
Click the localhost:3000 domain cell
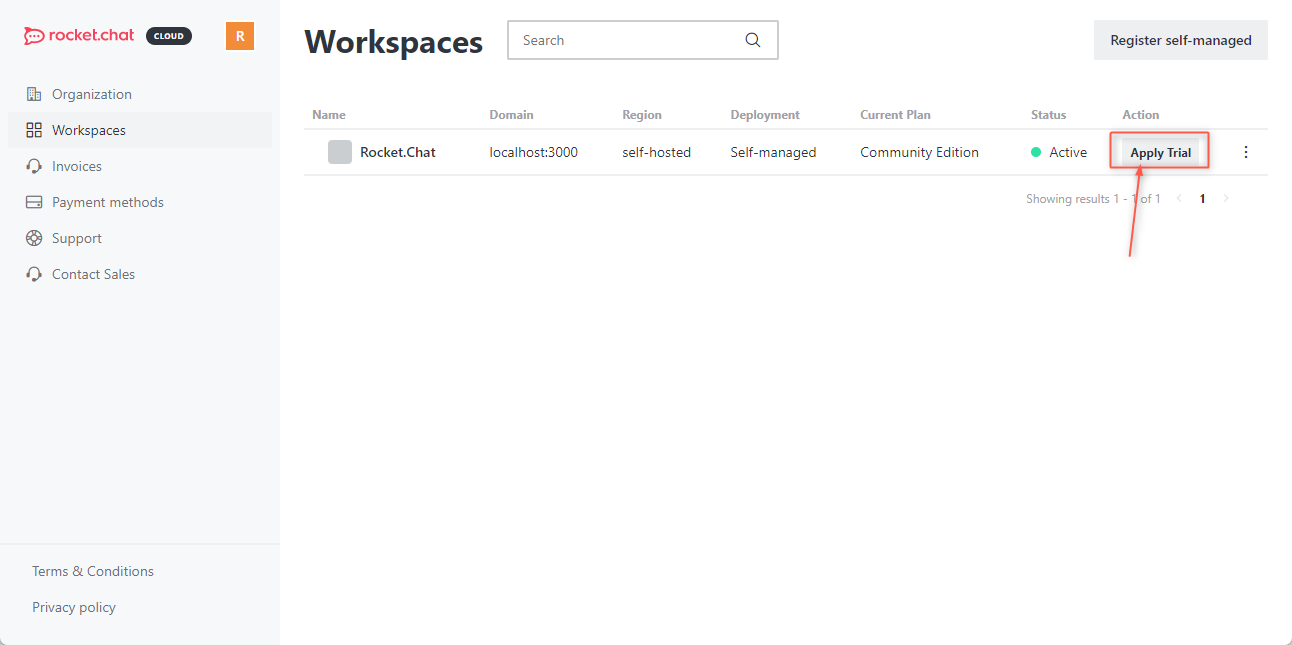click(534, 152)
